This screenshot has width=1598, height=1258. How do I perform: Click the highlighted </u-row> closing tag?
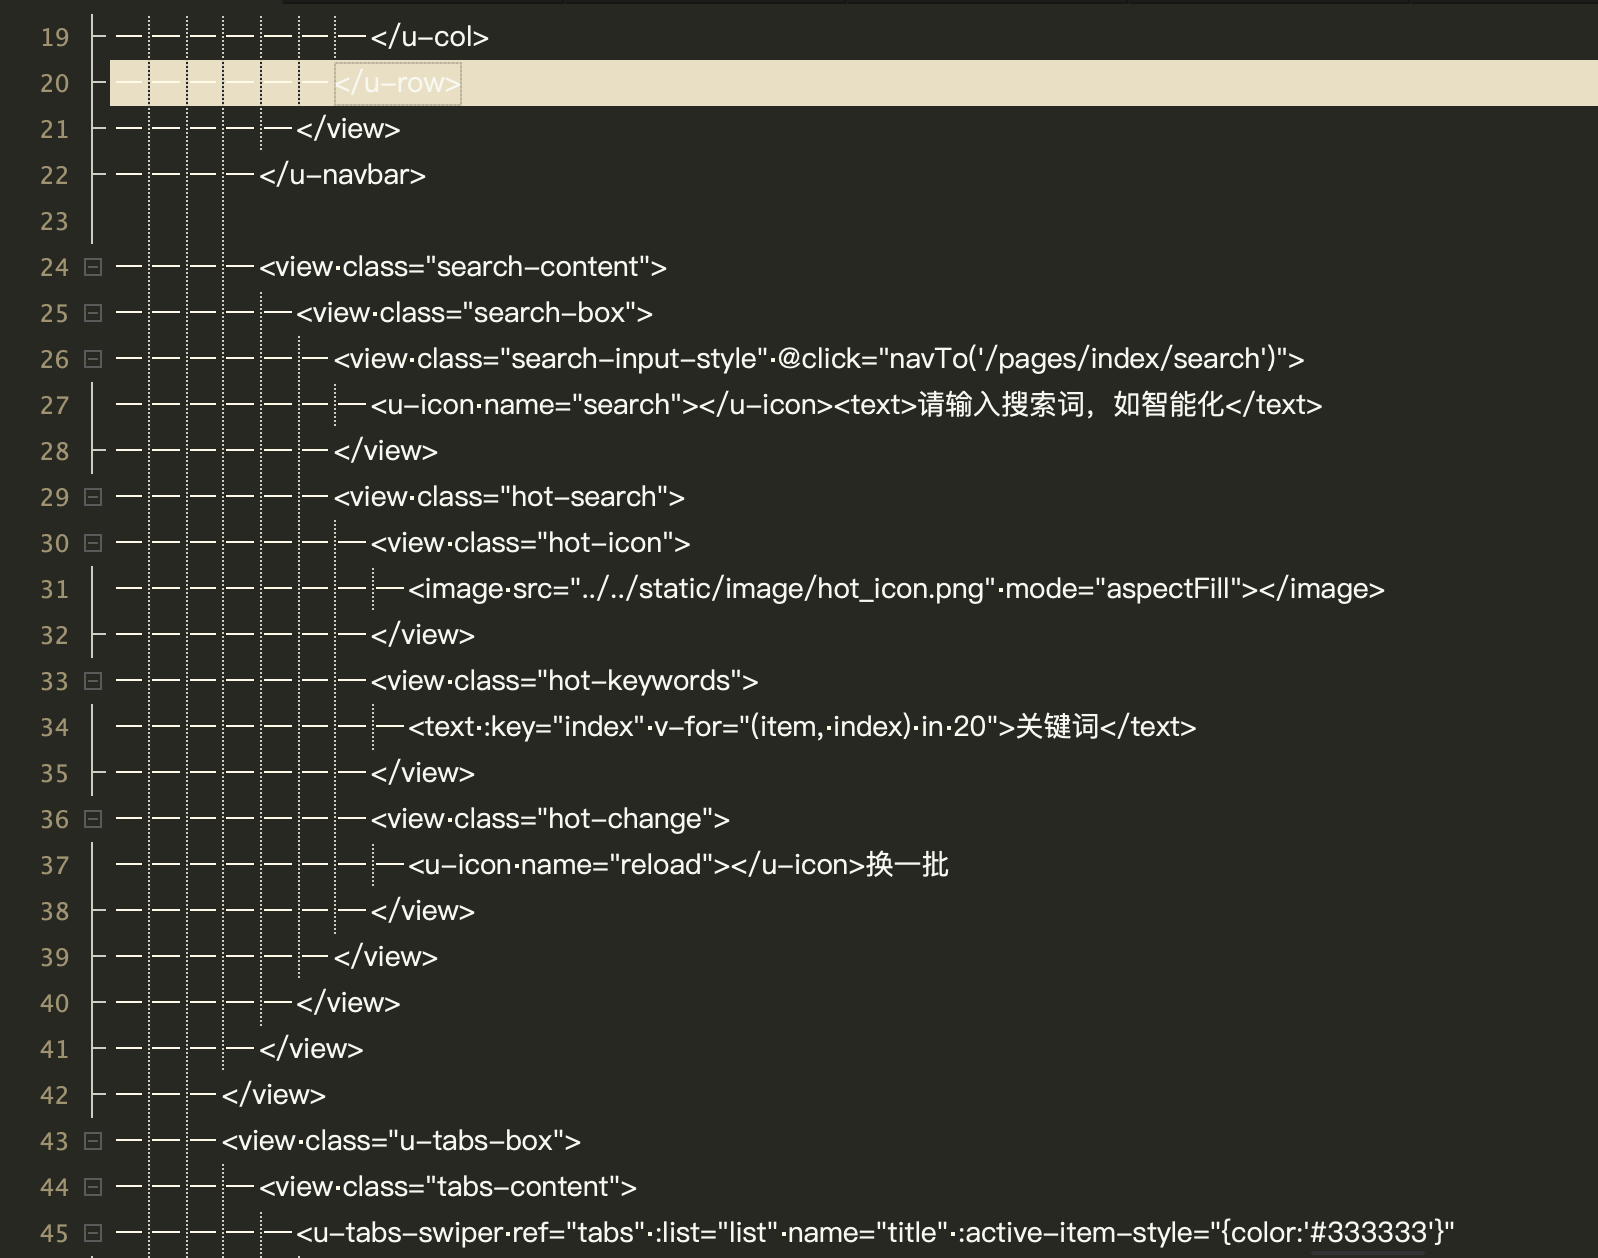(x=397, y=83)
